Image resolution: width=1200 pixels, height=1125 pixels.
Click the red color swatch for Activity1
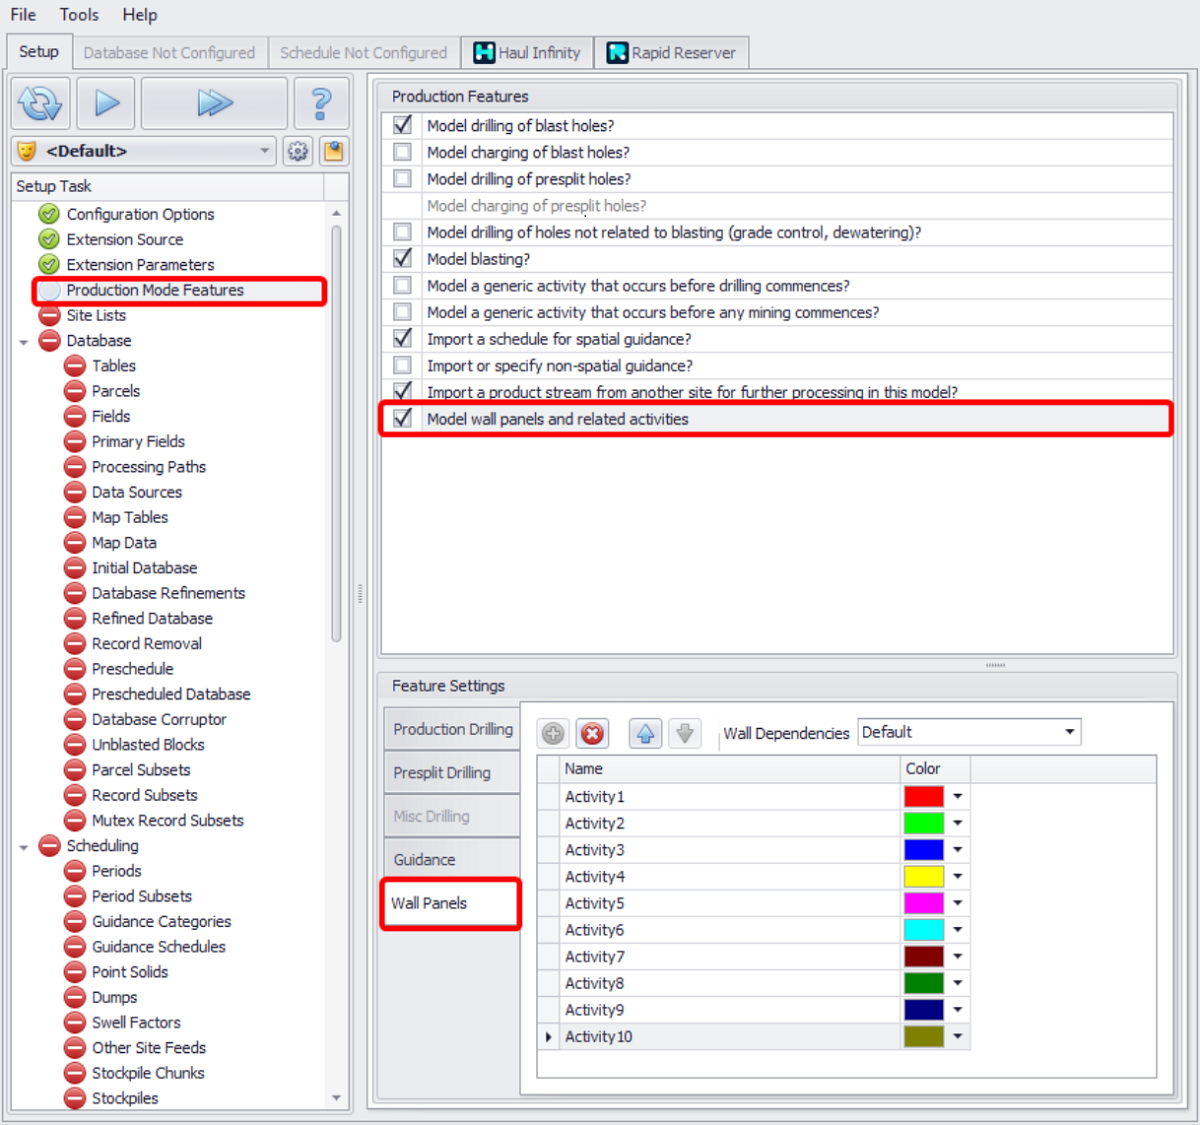923,797
